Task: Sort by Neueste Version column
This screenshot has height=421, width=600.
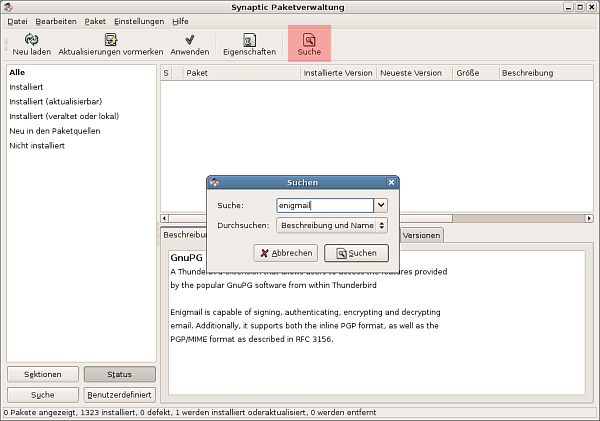Action: pyautogui.click(x=415, y=73)
